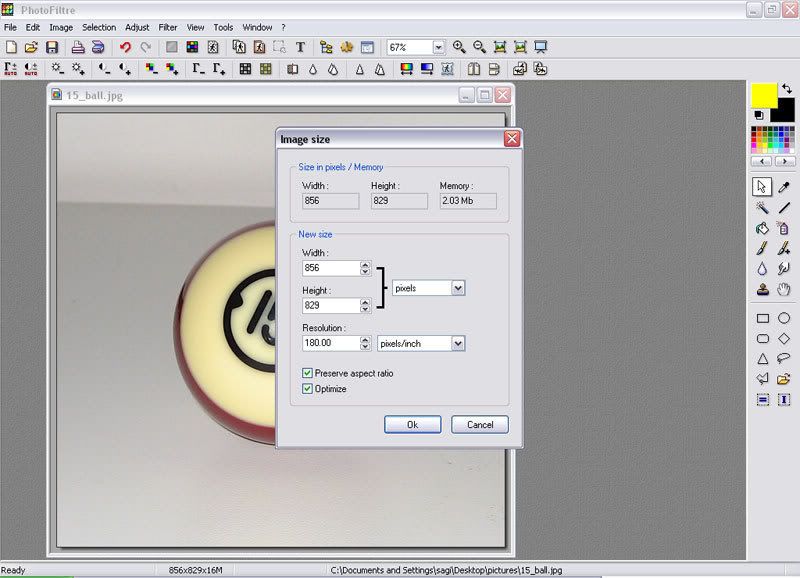Click the yellow foreground color swatch
This screenshot has width=800, height=578.
click(764, 95)
